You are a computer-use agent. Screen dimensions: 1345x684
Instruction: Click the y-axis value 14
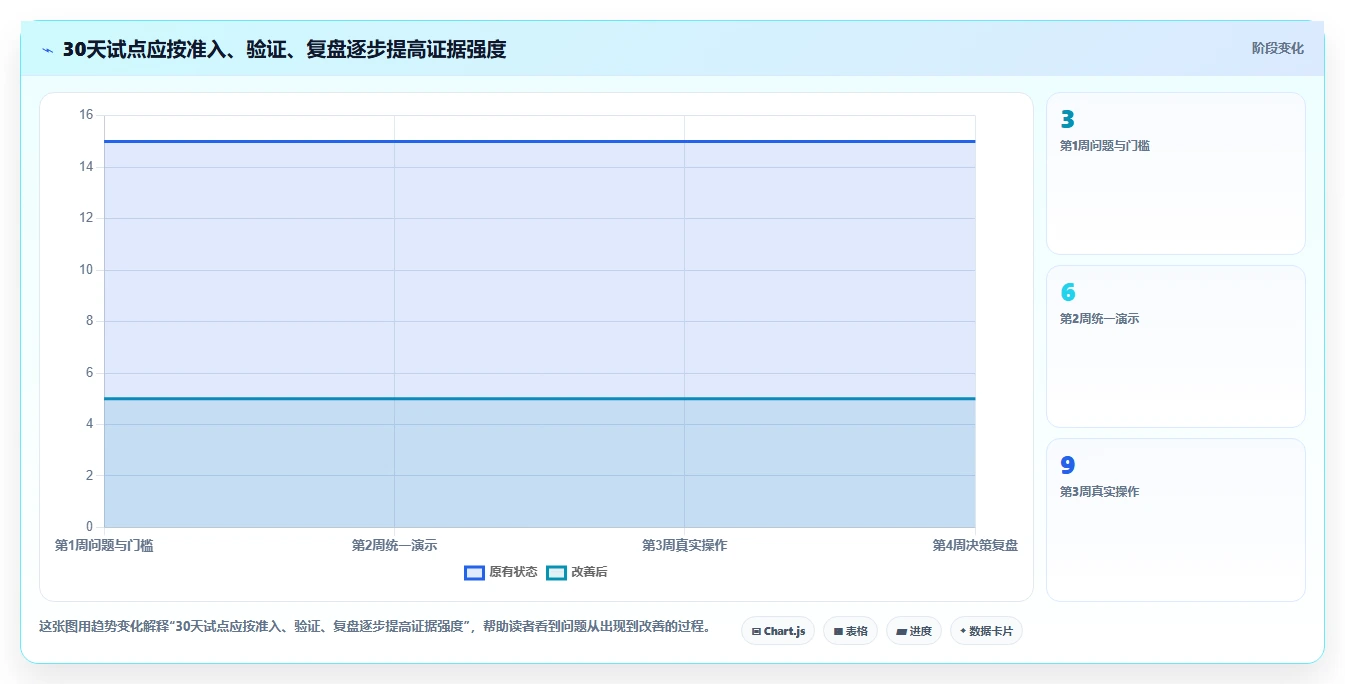click(x=86, y=166)
